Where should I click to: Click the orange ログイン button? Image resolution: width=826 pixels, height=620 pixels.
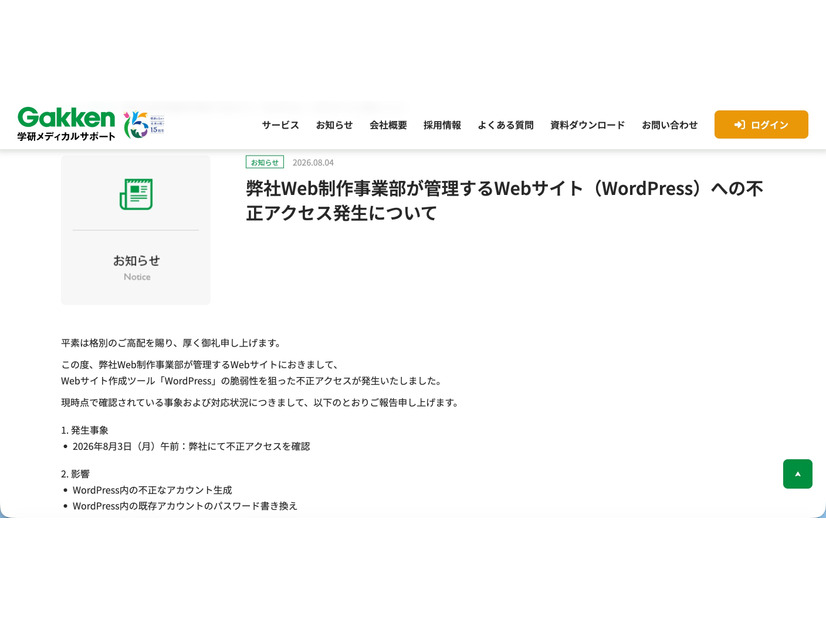coord(761,124)
